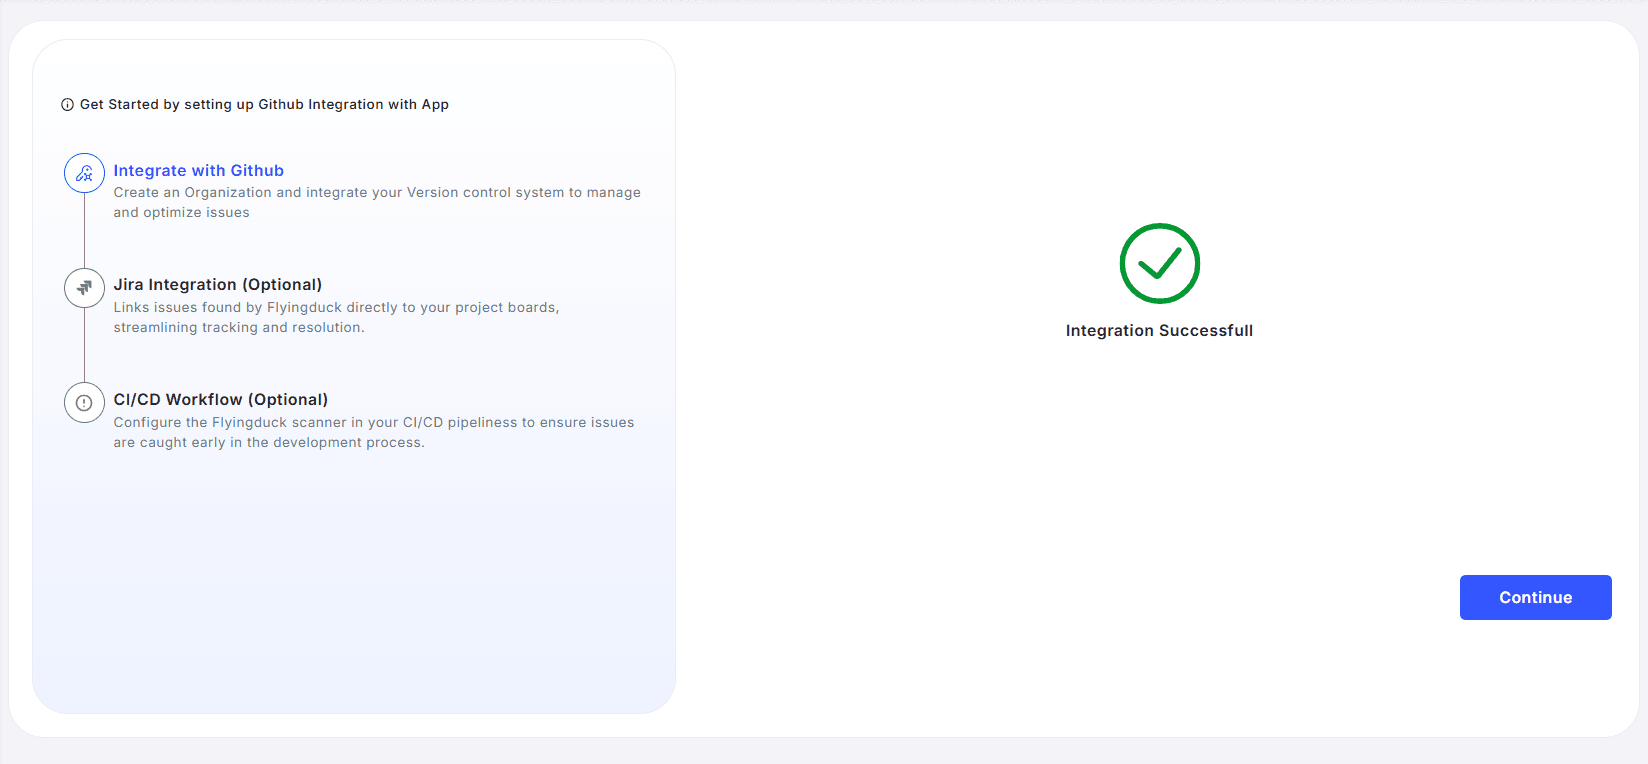The width and height of the screenshot is (1648, 764).
Task: Click the green success checkmark icon
Action: 1159,263
